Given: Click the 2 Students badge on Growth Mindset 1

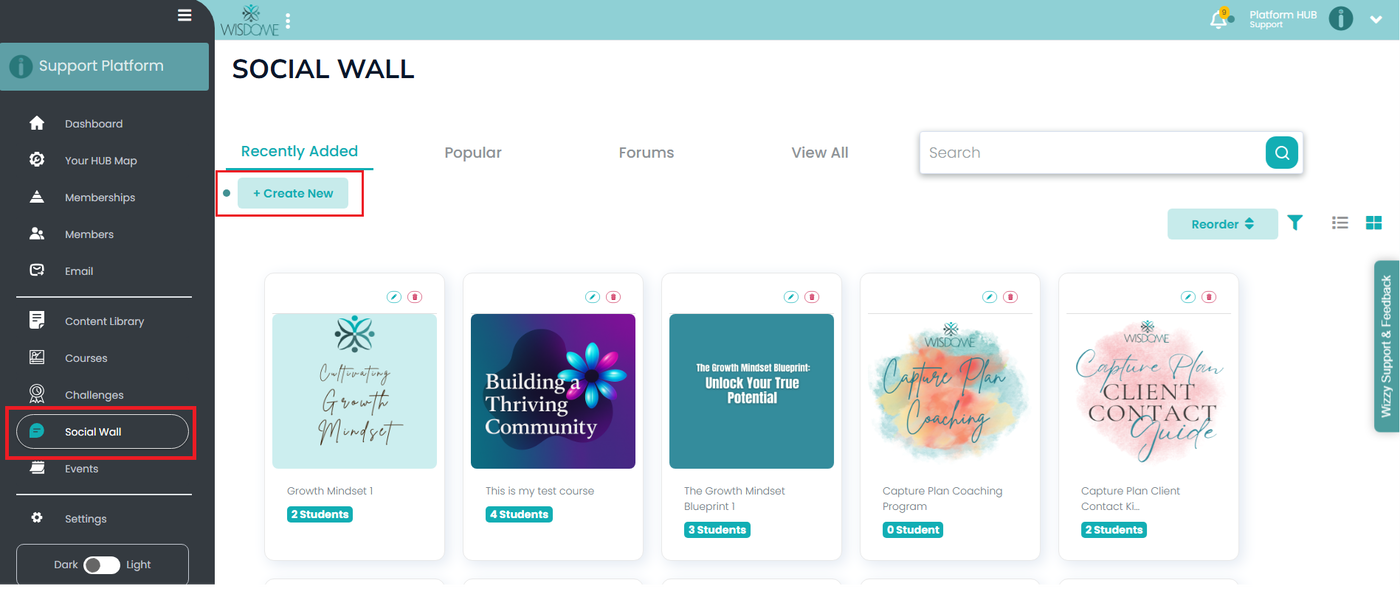Looking at the screenshot, I should 320,514.
